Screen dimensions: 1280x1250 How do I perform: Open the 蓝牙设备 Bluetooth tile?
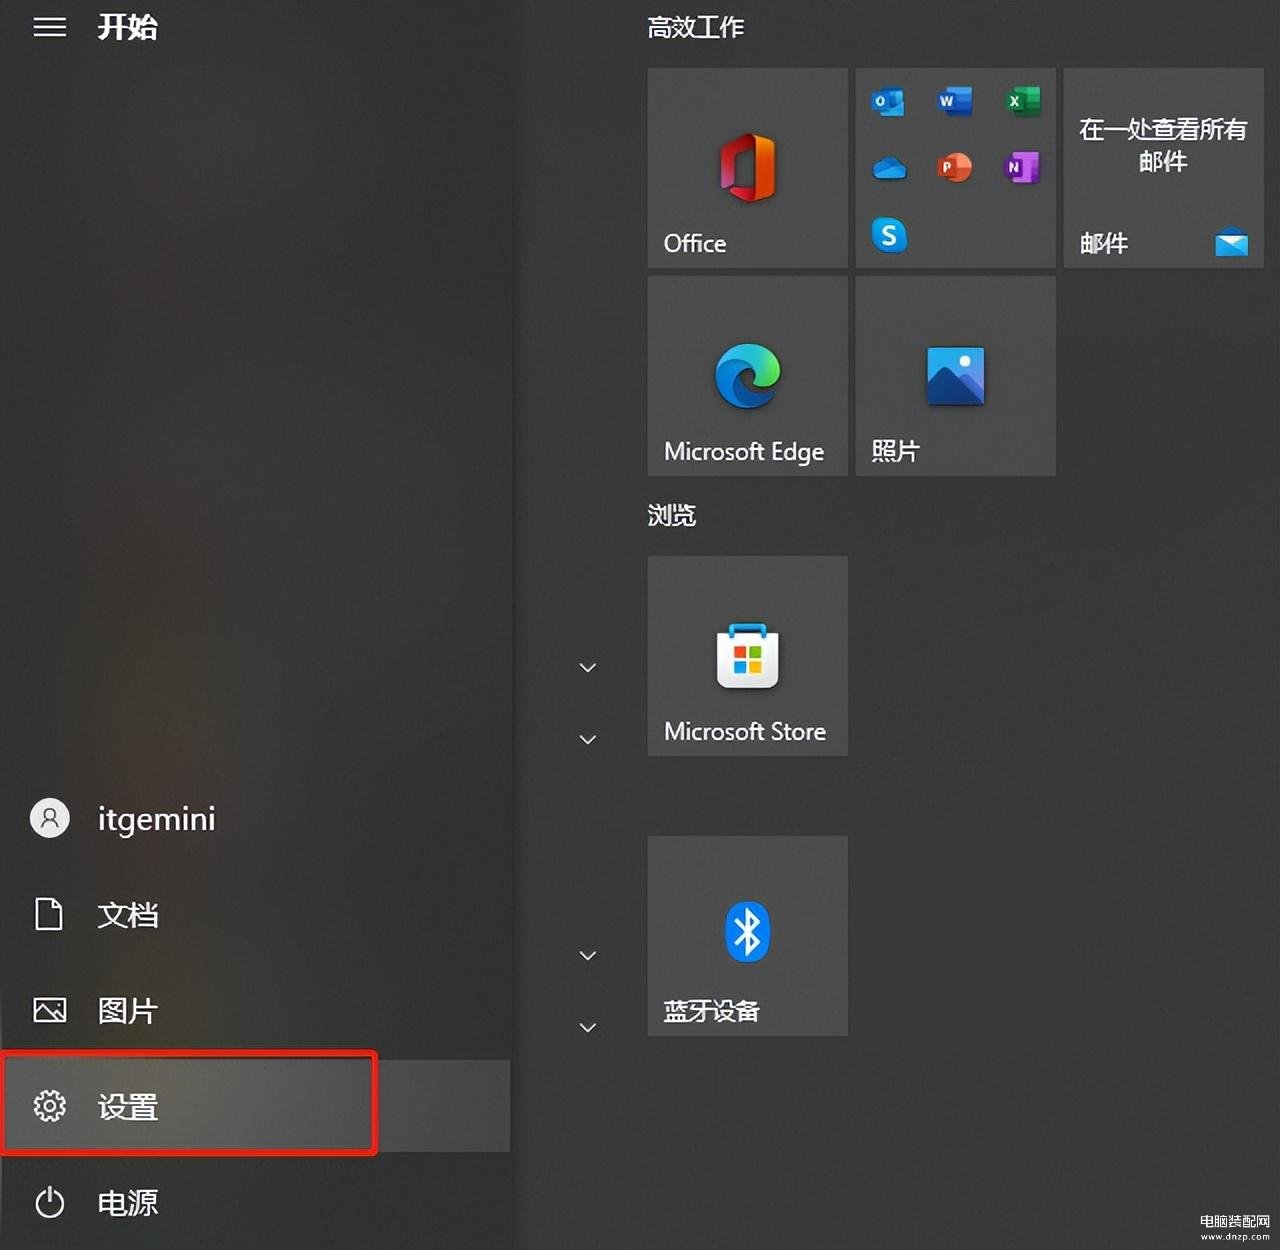click(747, 936)
